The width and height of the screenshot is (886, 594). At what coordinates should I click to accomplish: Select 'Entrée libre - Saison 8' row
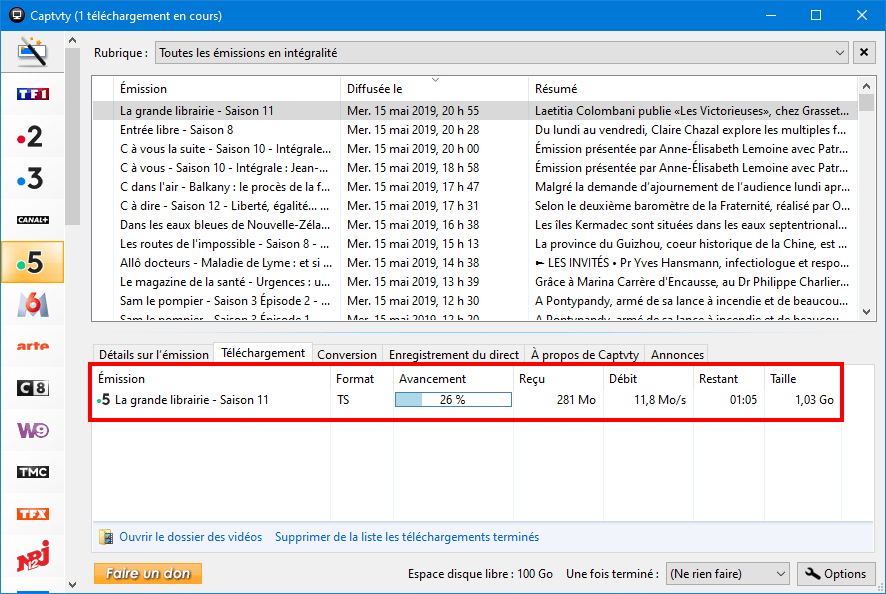coord(475,130)
